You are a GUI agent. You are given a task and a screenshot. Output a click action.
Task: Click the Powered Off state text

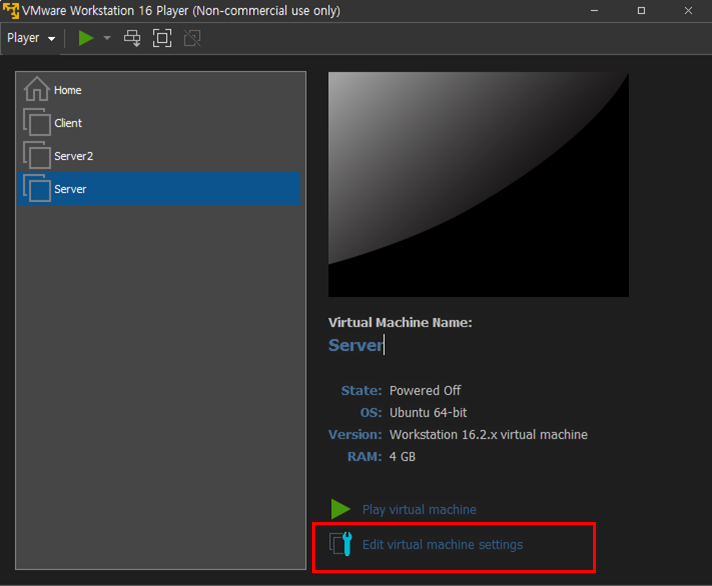(425, 391)
